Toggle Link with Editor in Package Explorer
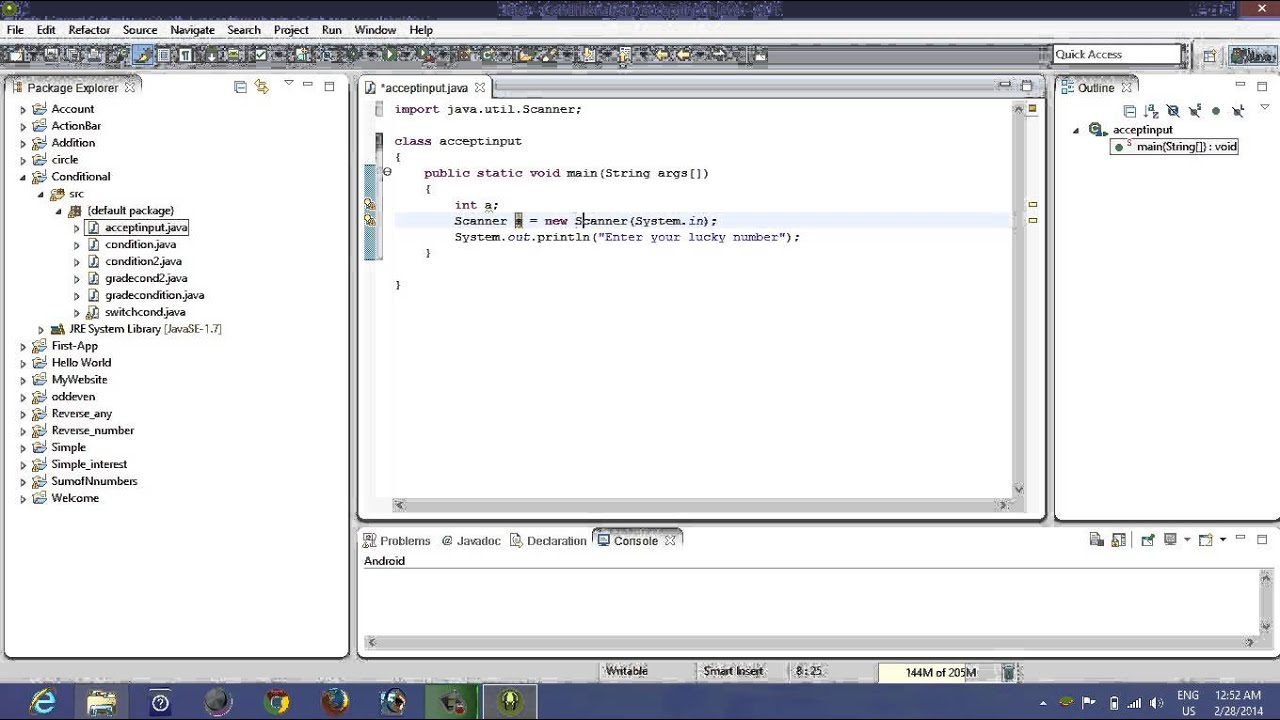The height and width of the screenshot is (720, 1280). 262,87
